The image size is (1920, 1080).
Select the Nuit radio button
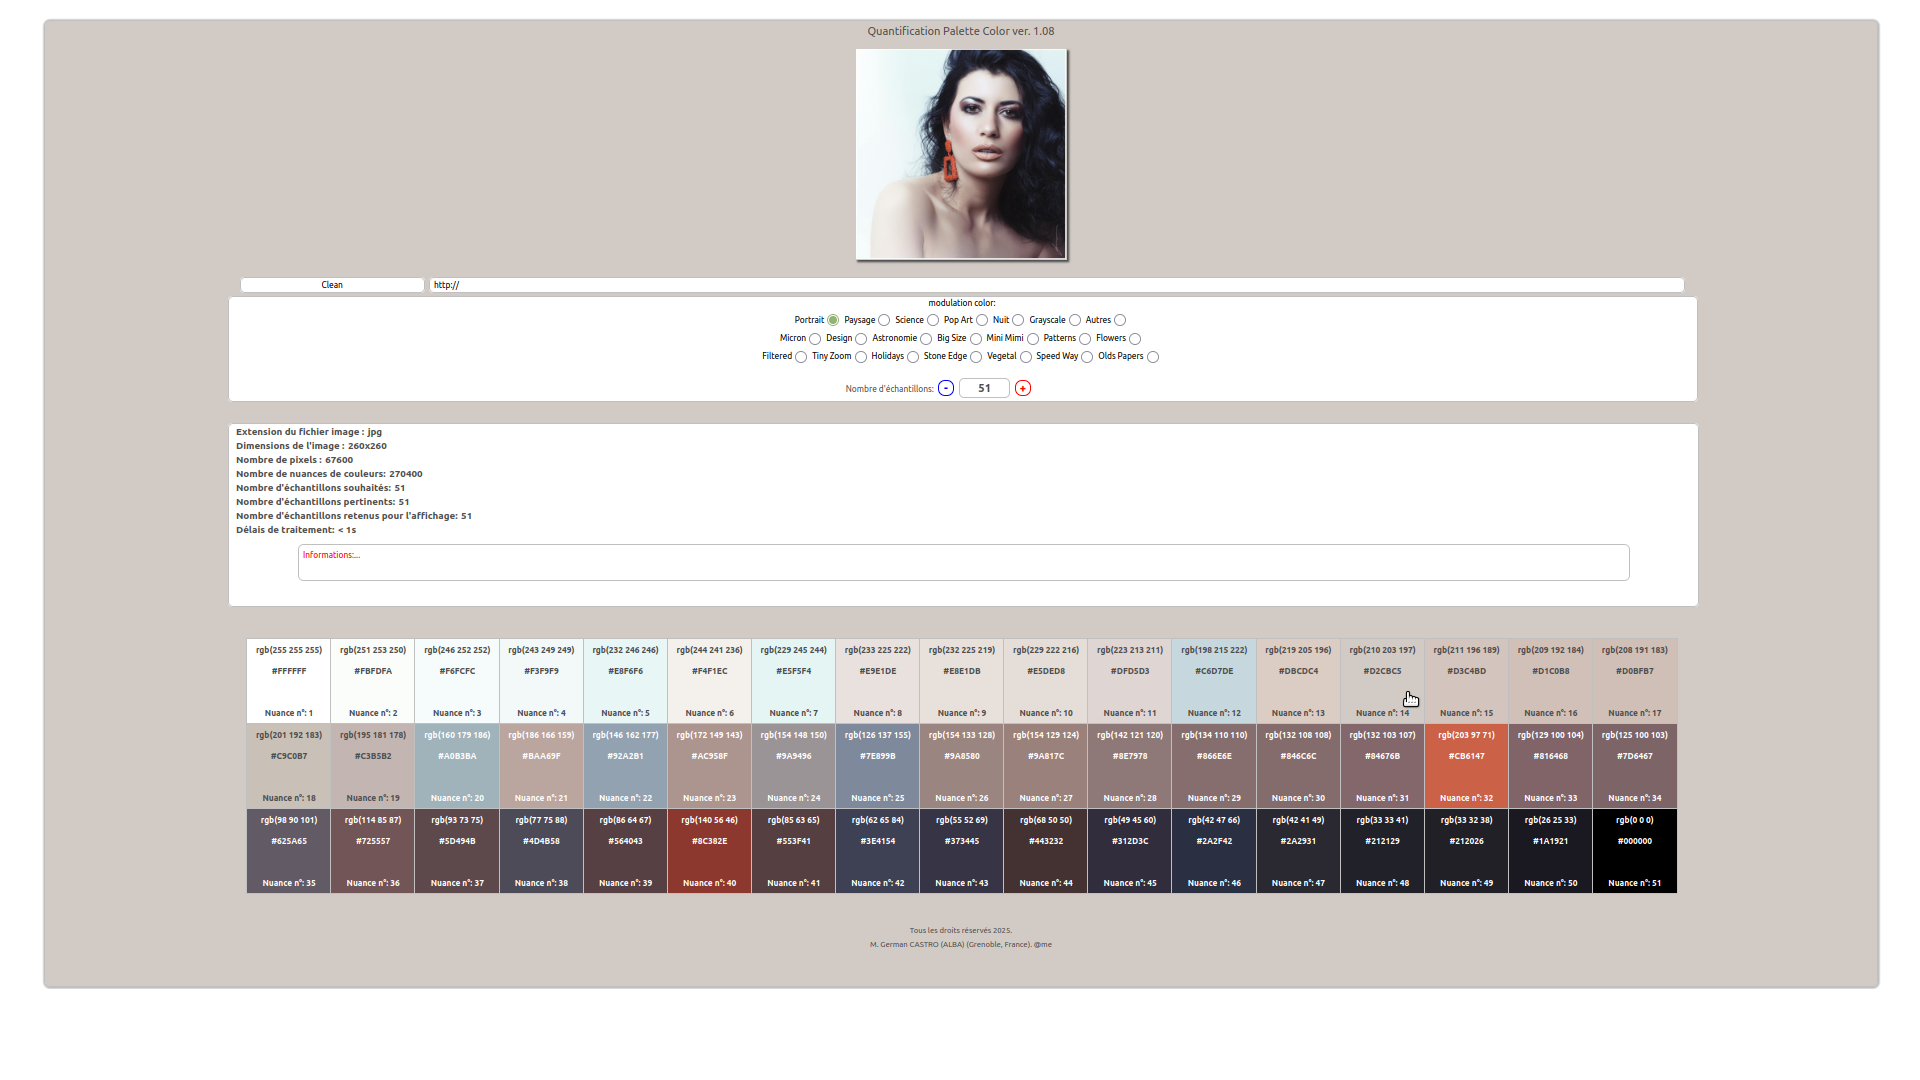click(1018, 320)
